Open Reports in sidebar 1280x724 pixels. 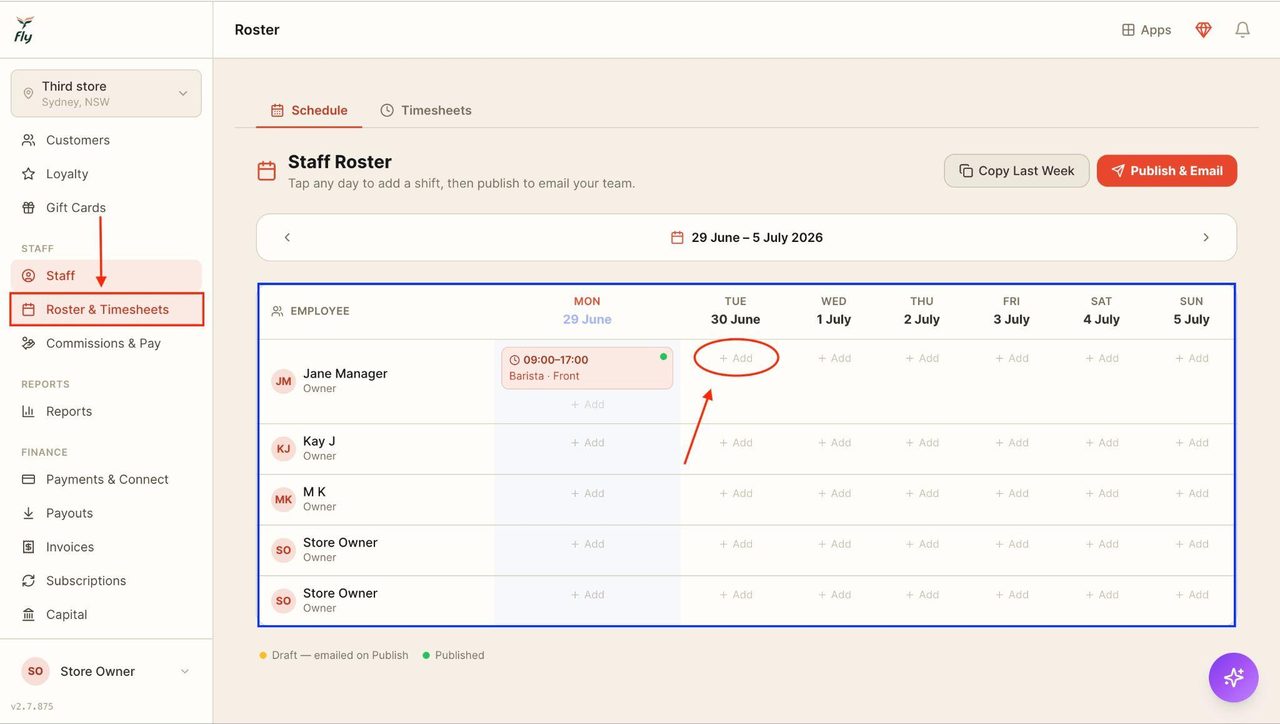[x=106, y=411]
